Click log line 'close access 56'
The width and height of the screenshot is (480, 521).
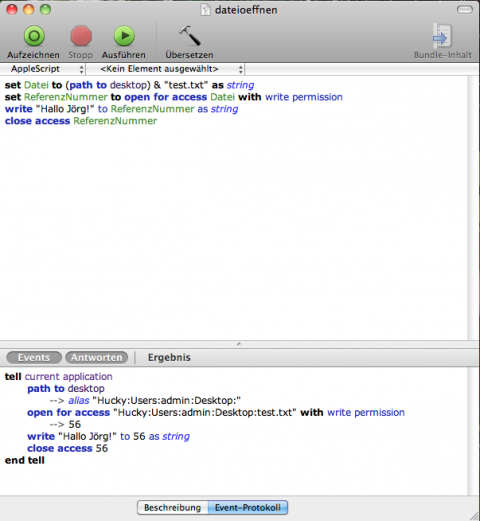(68, 448)
